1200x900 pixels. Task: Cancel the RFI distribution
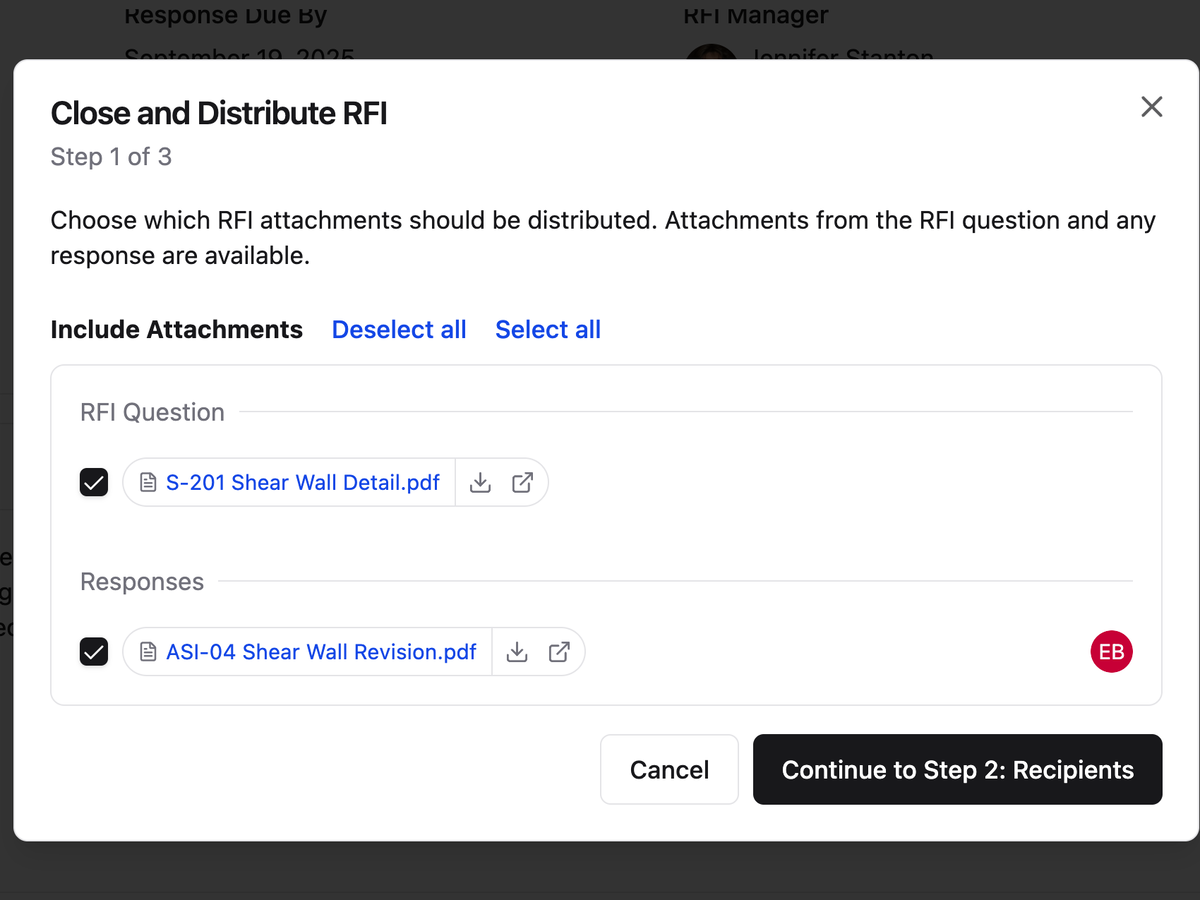tap(669, 770)
